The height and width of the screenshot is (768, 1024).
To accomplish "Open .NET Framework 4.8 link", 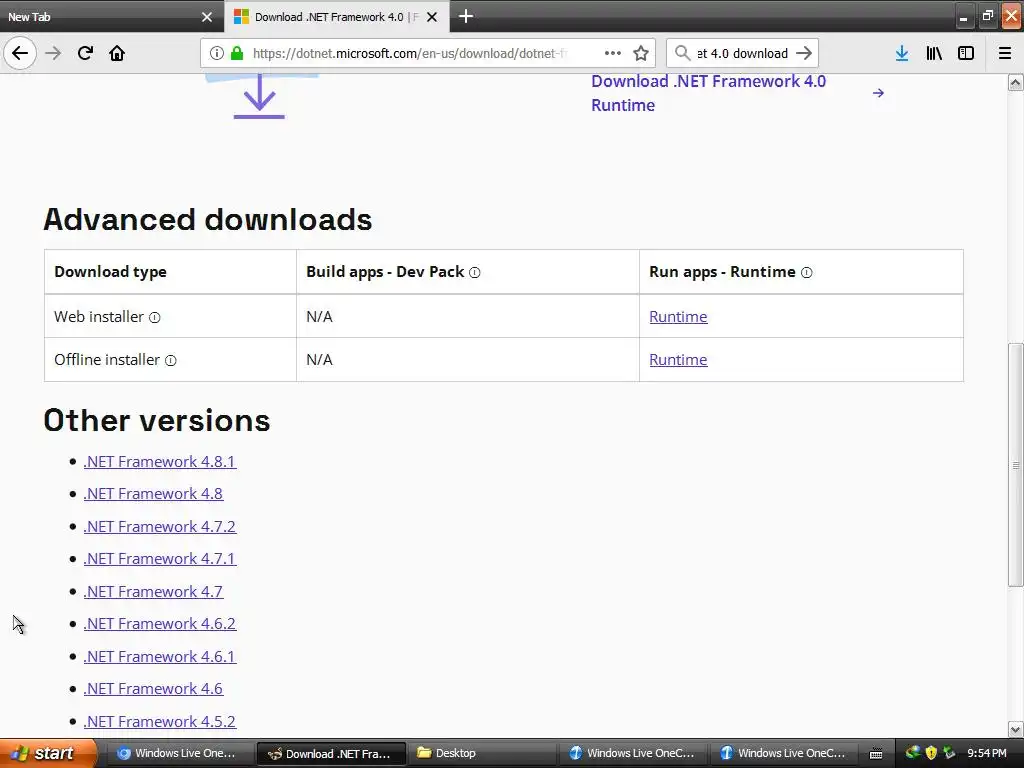I will click(153, 494).
